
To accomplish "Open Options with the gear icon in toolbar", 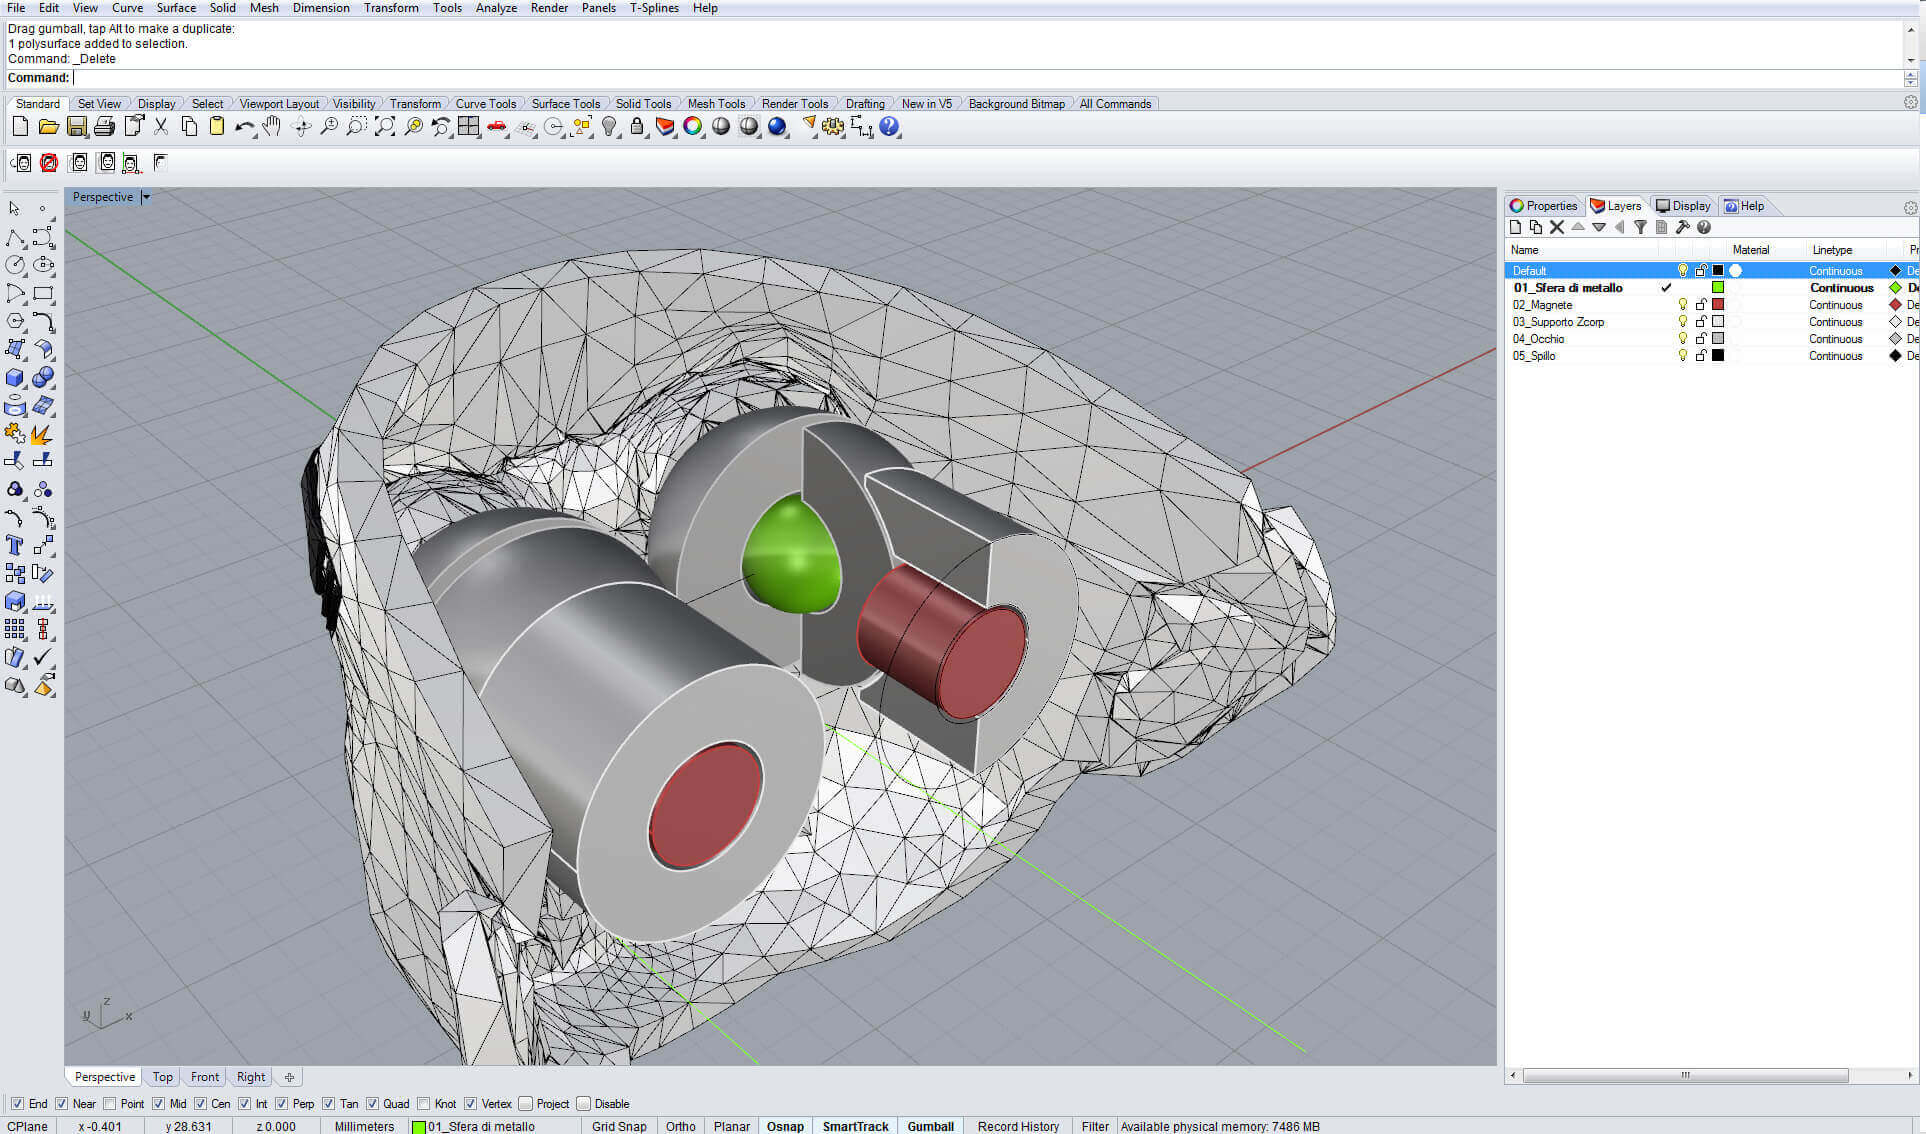I will (833, 127).
